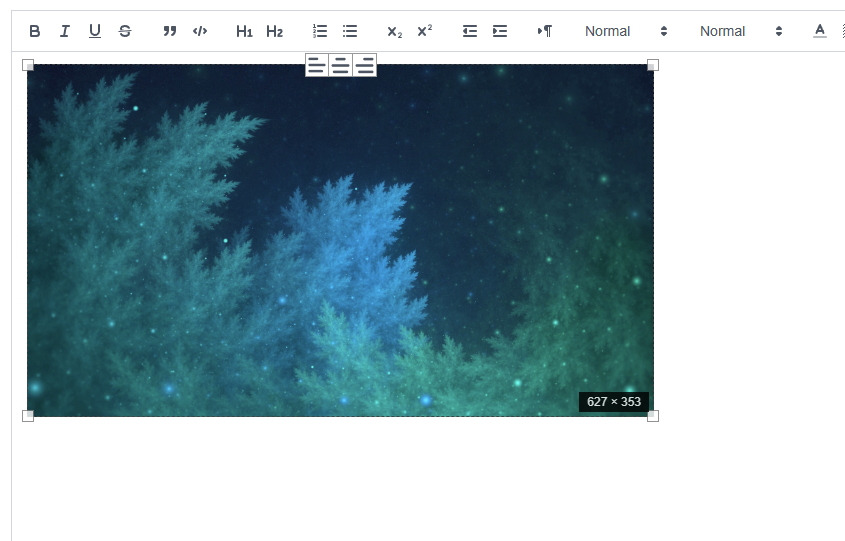Click the top-right image resize handle
The height and width of the screenshot is (541, 845).
pyautogui.click(x=653, y=65)
